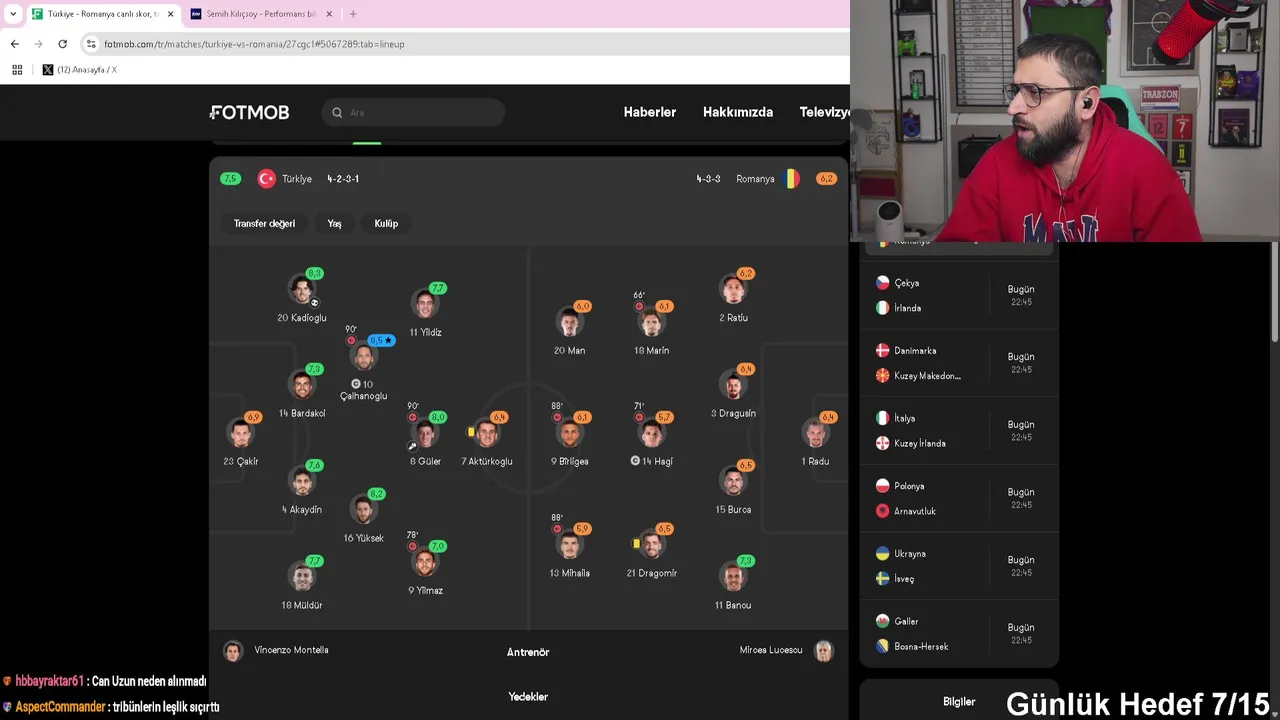
Task: Click the search magnifier icon
Action: tap(337, 113)
